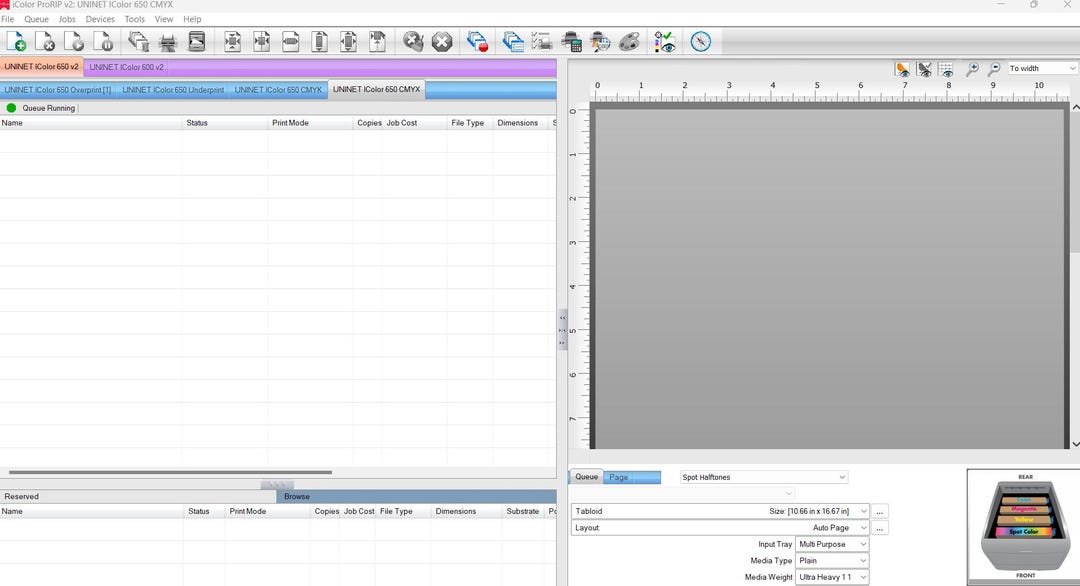Toggle grid visibility in the preview pane
This screenshot has width=1080, height=586.
point(945,70)
